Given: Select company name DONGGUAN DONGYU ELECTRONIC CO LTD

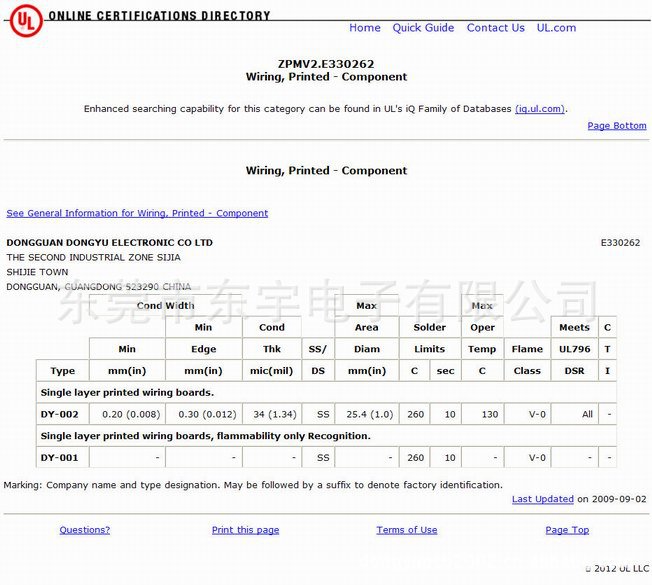Looking at the screenshot, I should coord(109,243).
